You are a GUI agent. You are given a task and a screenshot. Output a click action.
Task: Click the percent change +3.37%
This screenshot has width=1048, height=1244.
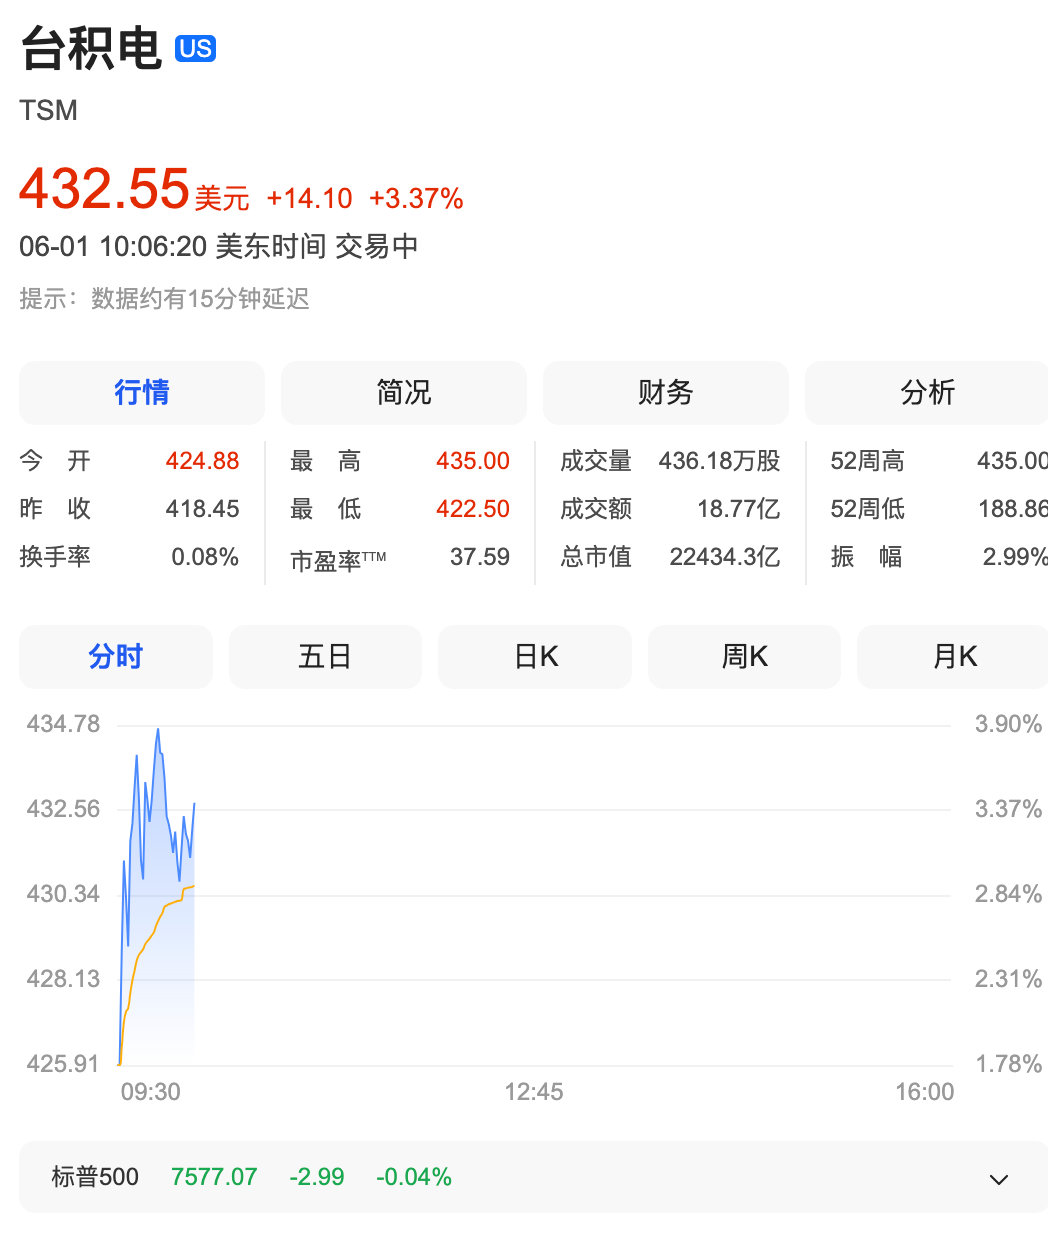click(416, 198)
